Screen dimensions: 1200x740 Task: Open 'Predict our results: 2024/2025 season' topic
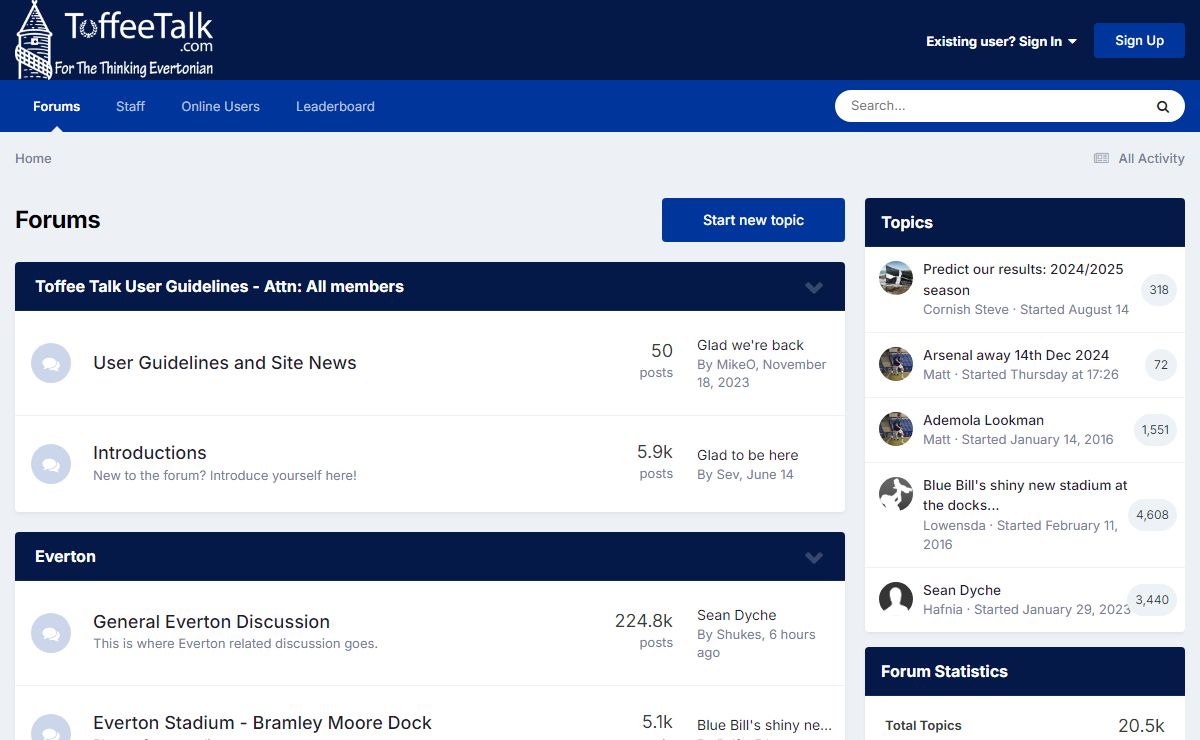pyautogui.click(x=1023, y=279)
